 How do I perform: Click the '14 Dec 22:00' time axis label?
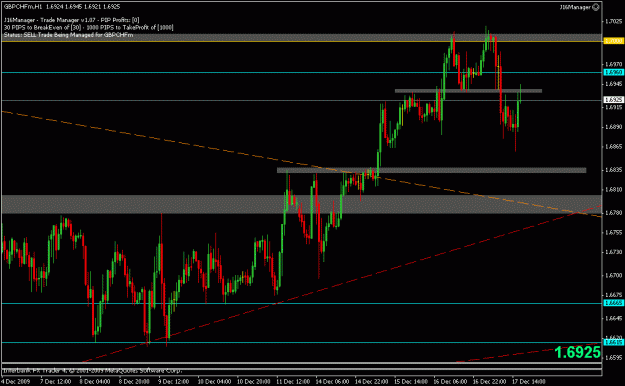tap(372, 382)
